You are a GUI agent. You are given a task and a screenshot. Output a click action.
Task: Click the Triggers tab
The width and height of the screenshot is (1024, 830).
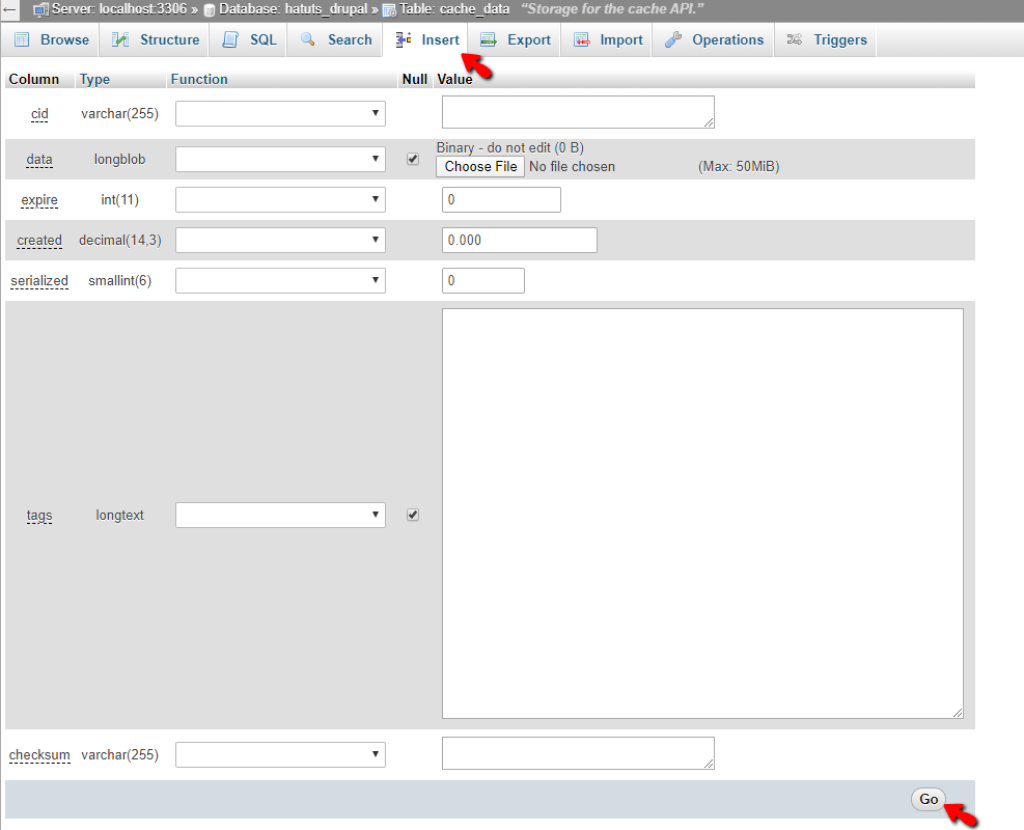pyautogui.click(x=826, y=40)
